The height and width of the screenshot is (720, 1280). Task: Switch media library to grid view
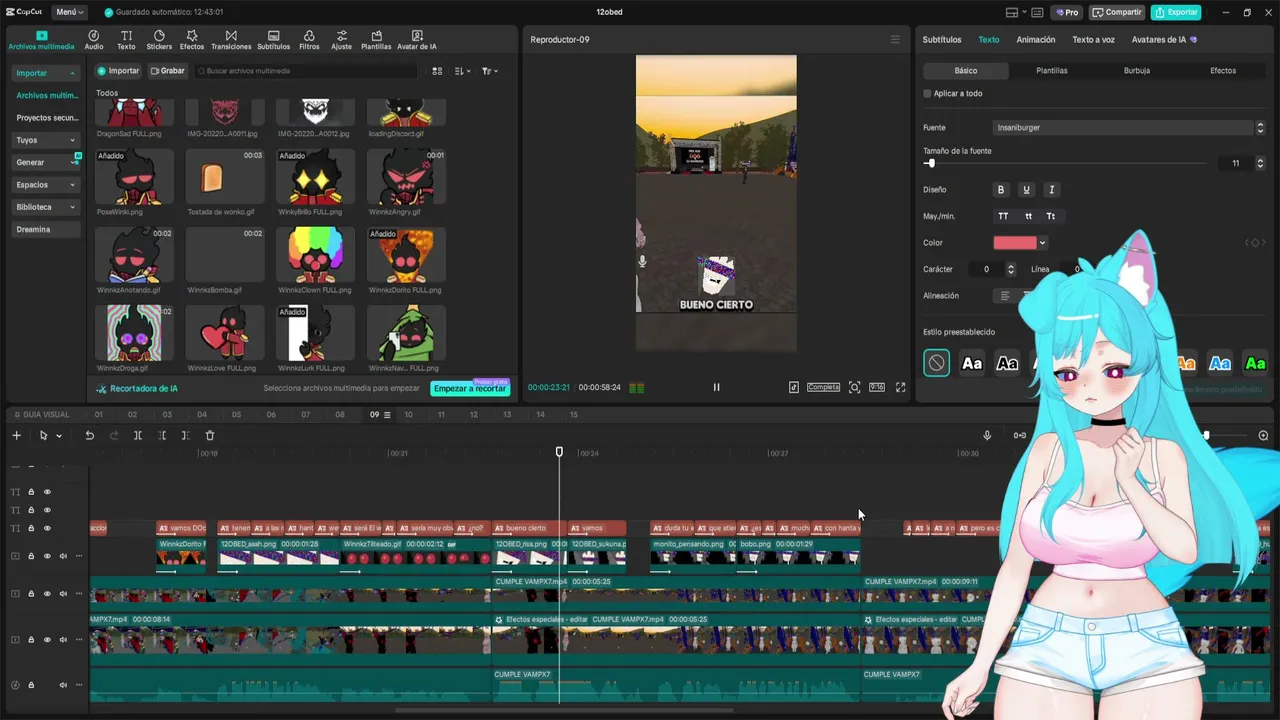click(437, 71)
